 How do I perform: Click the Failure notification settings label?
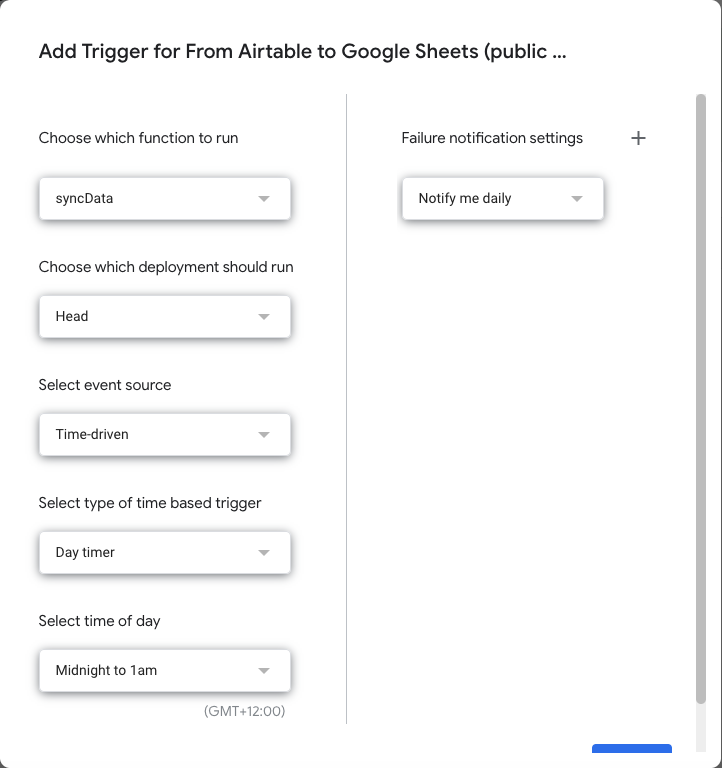click(x=492, y=138)
